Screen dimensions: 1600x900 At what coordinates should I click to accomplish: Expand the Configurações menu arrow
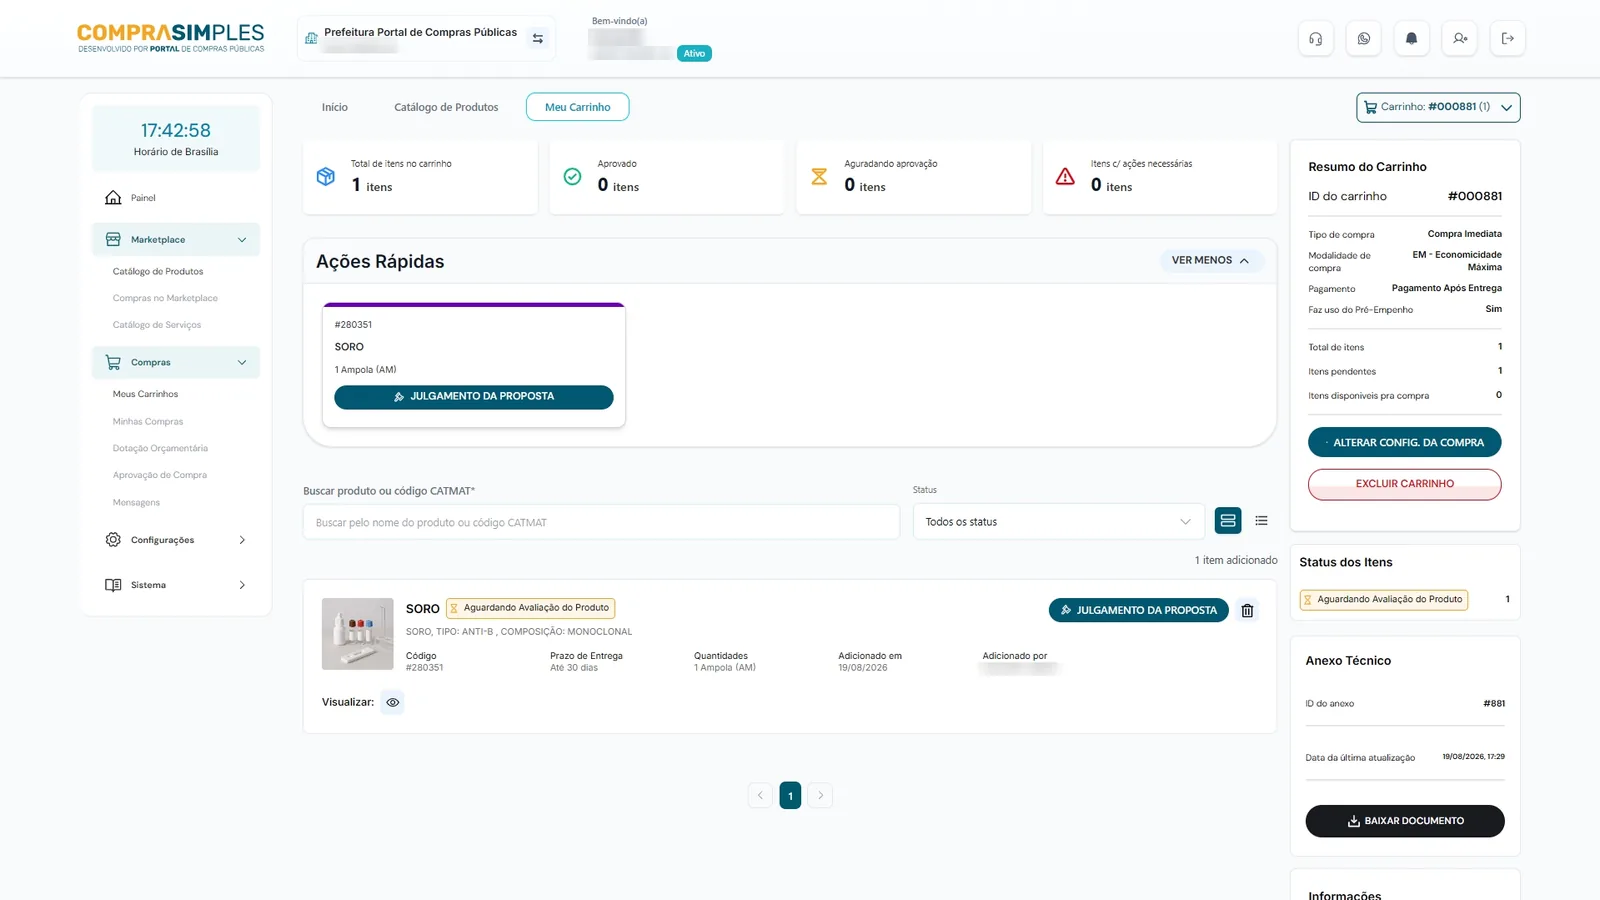pos(242,540)
